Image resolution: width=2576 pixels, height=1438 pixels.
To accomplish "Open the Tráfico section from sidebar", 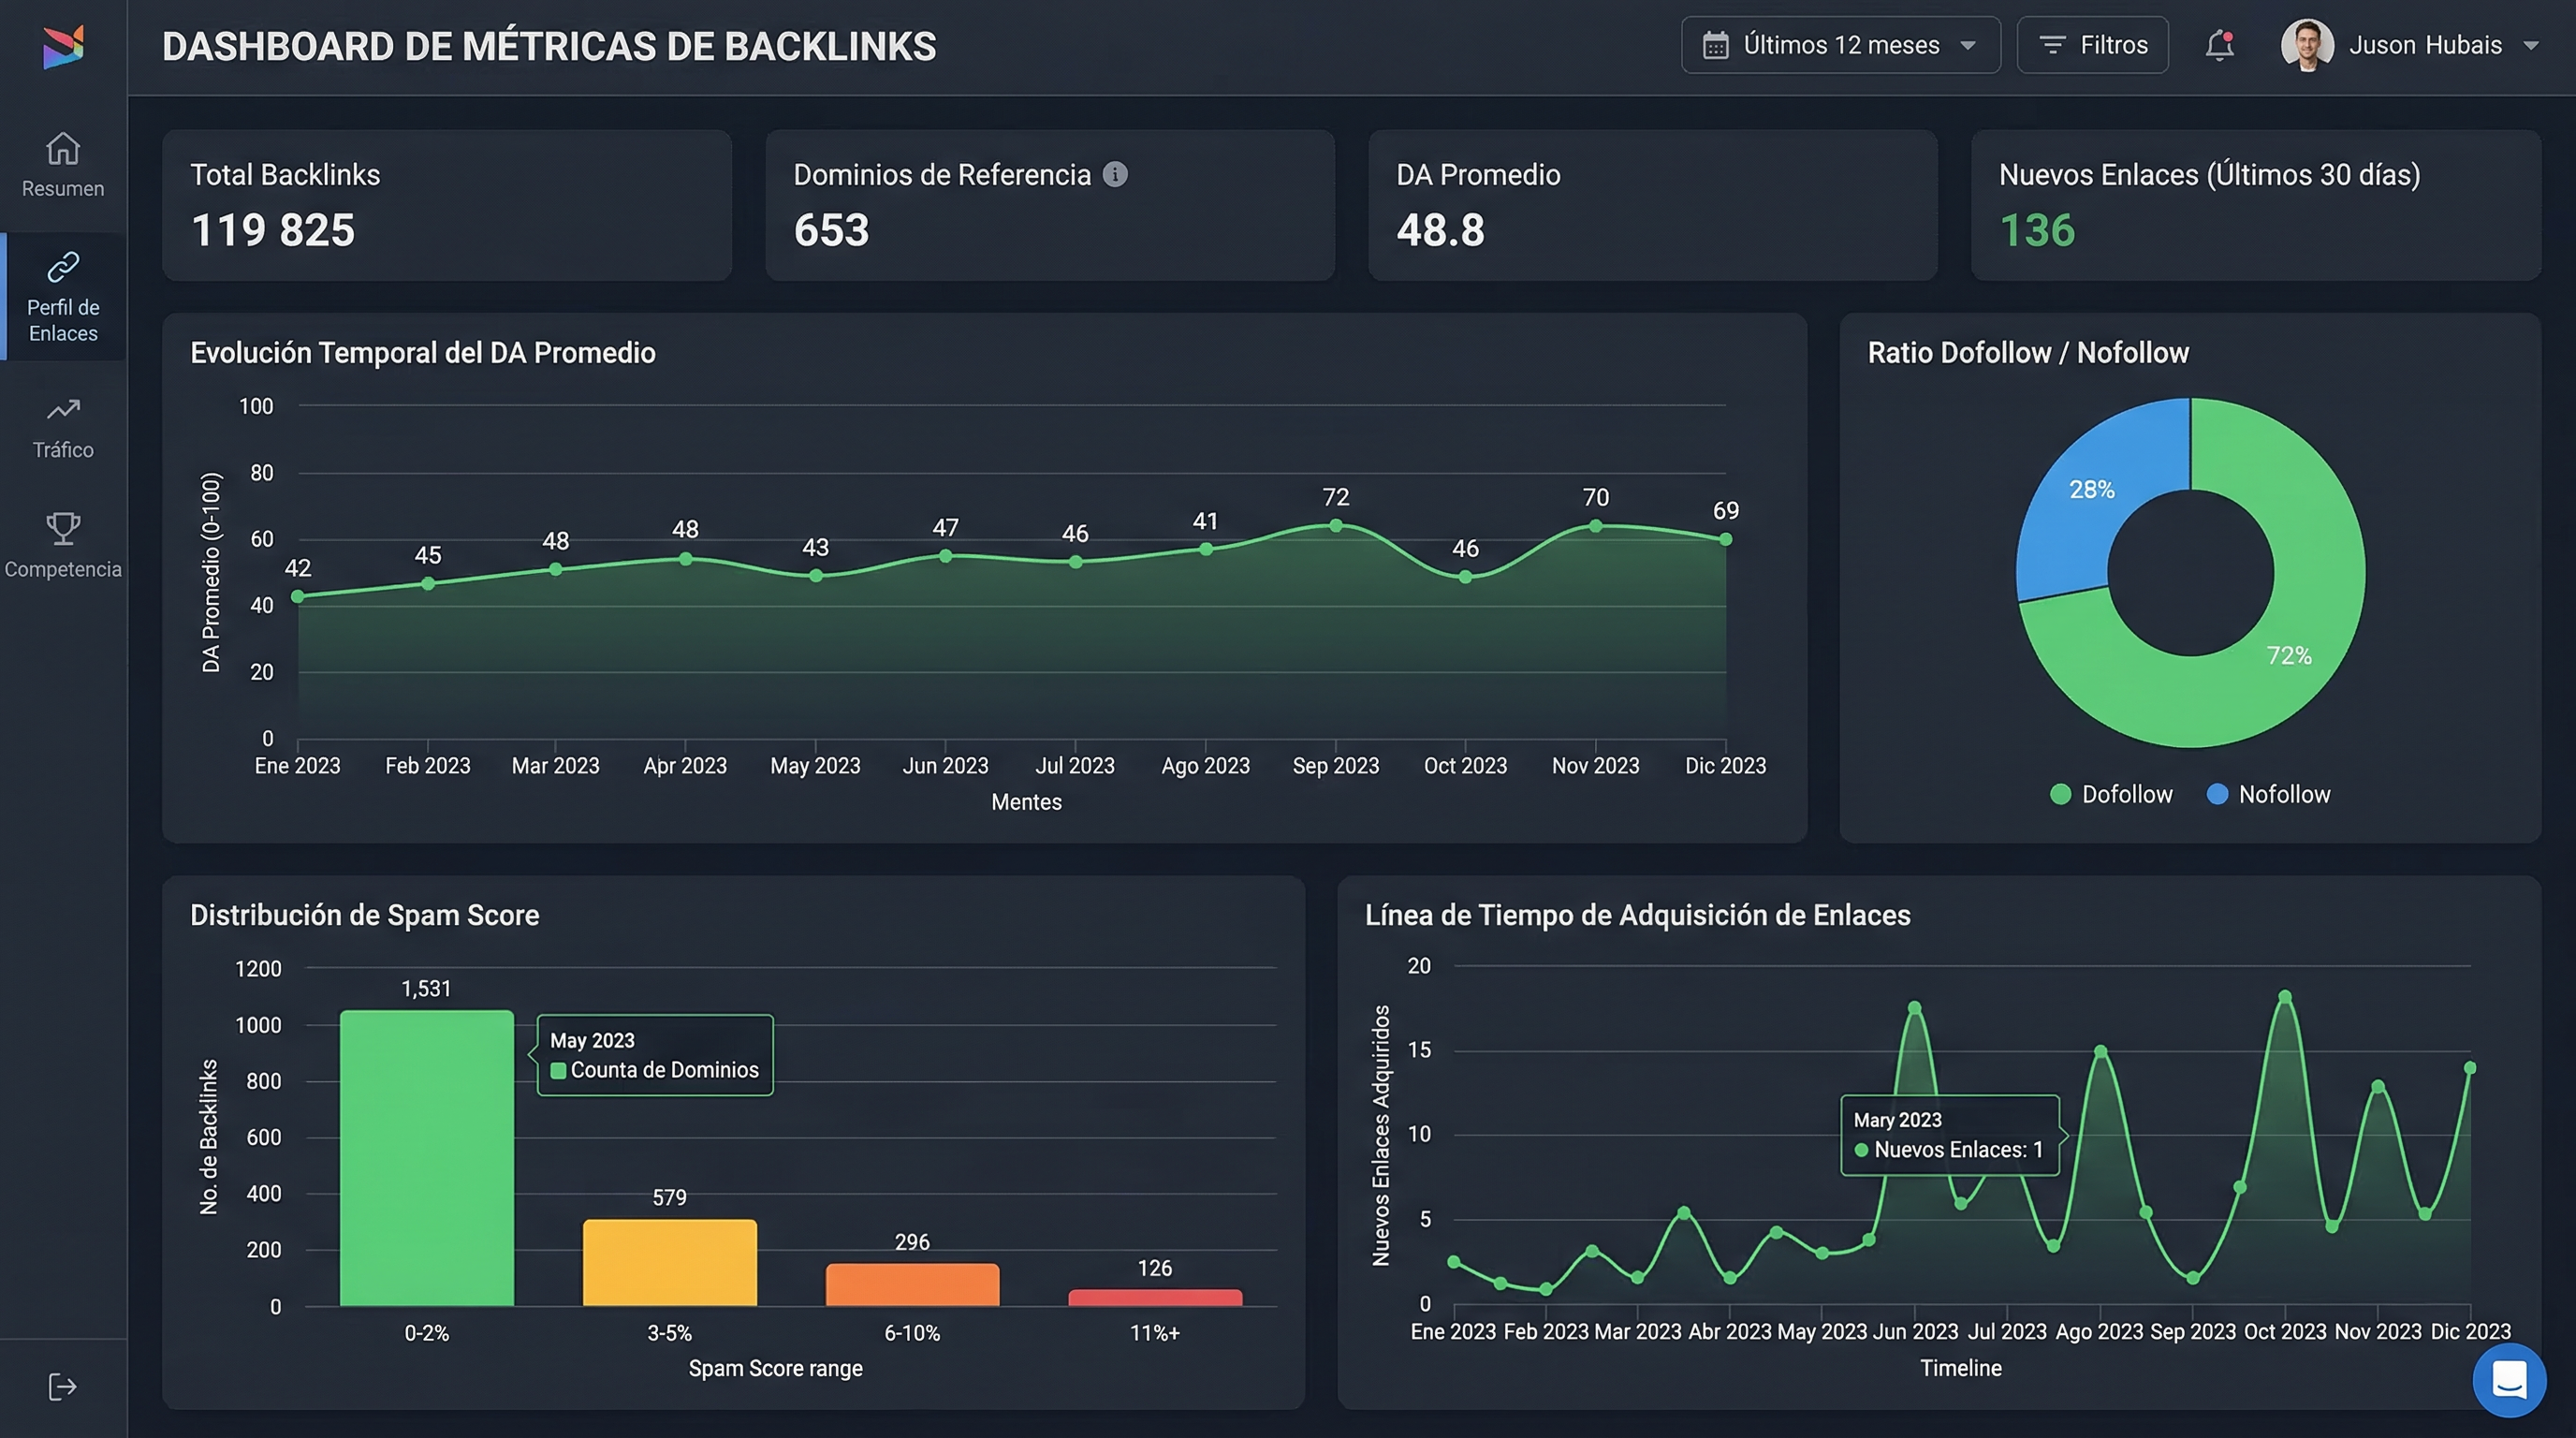I will pyautogui.click(x=62, y=427).
